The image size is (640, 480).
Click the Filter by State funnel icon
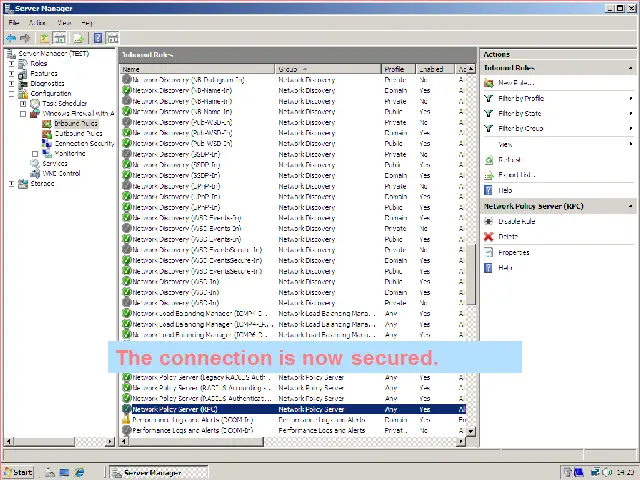[488, 113]
